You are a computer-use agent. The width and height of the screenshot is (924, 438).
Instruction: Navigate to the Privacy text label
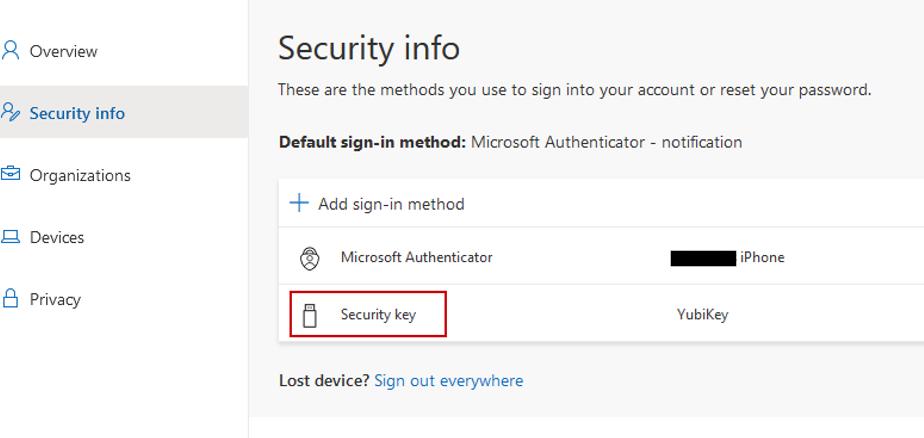pos(55,299)
